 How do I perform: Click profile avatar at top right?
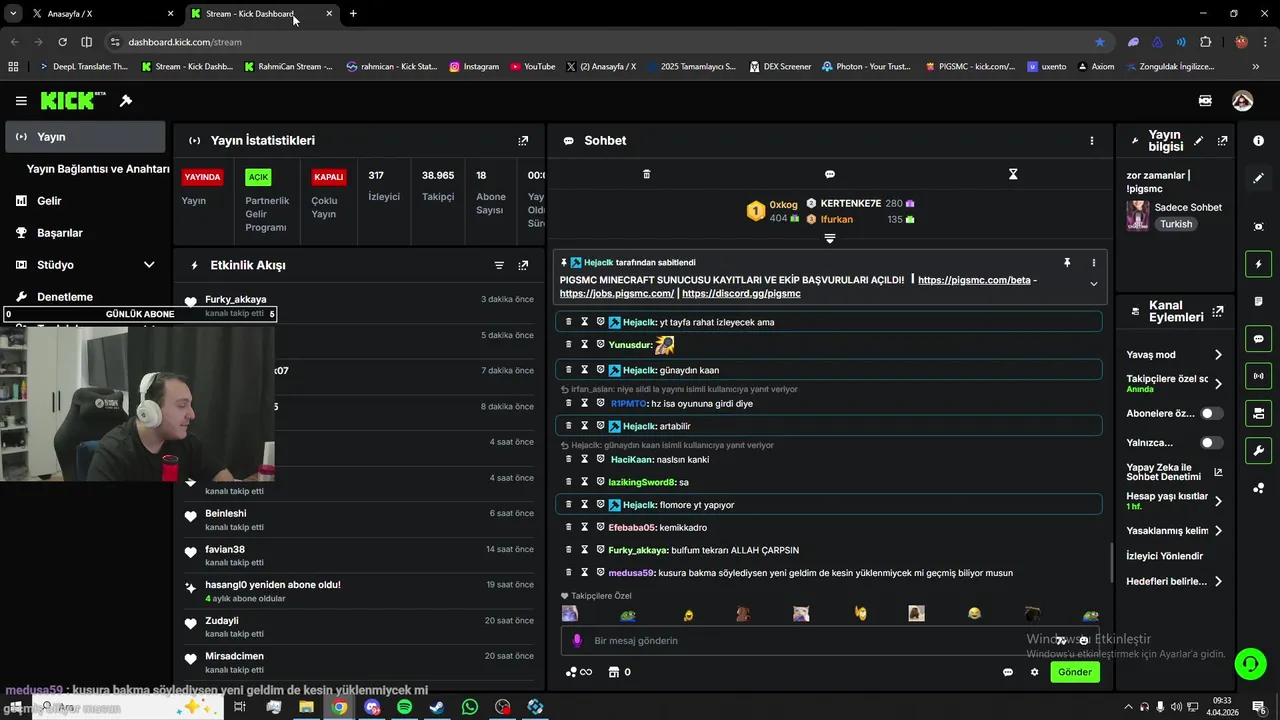(x=1242, y=101)
